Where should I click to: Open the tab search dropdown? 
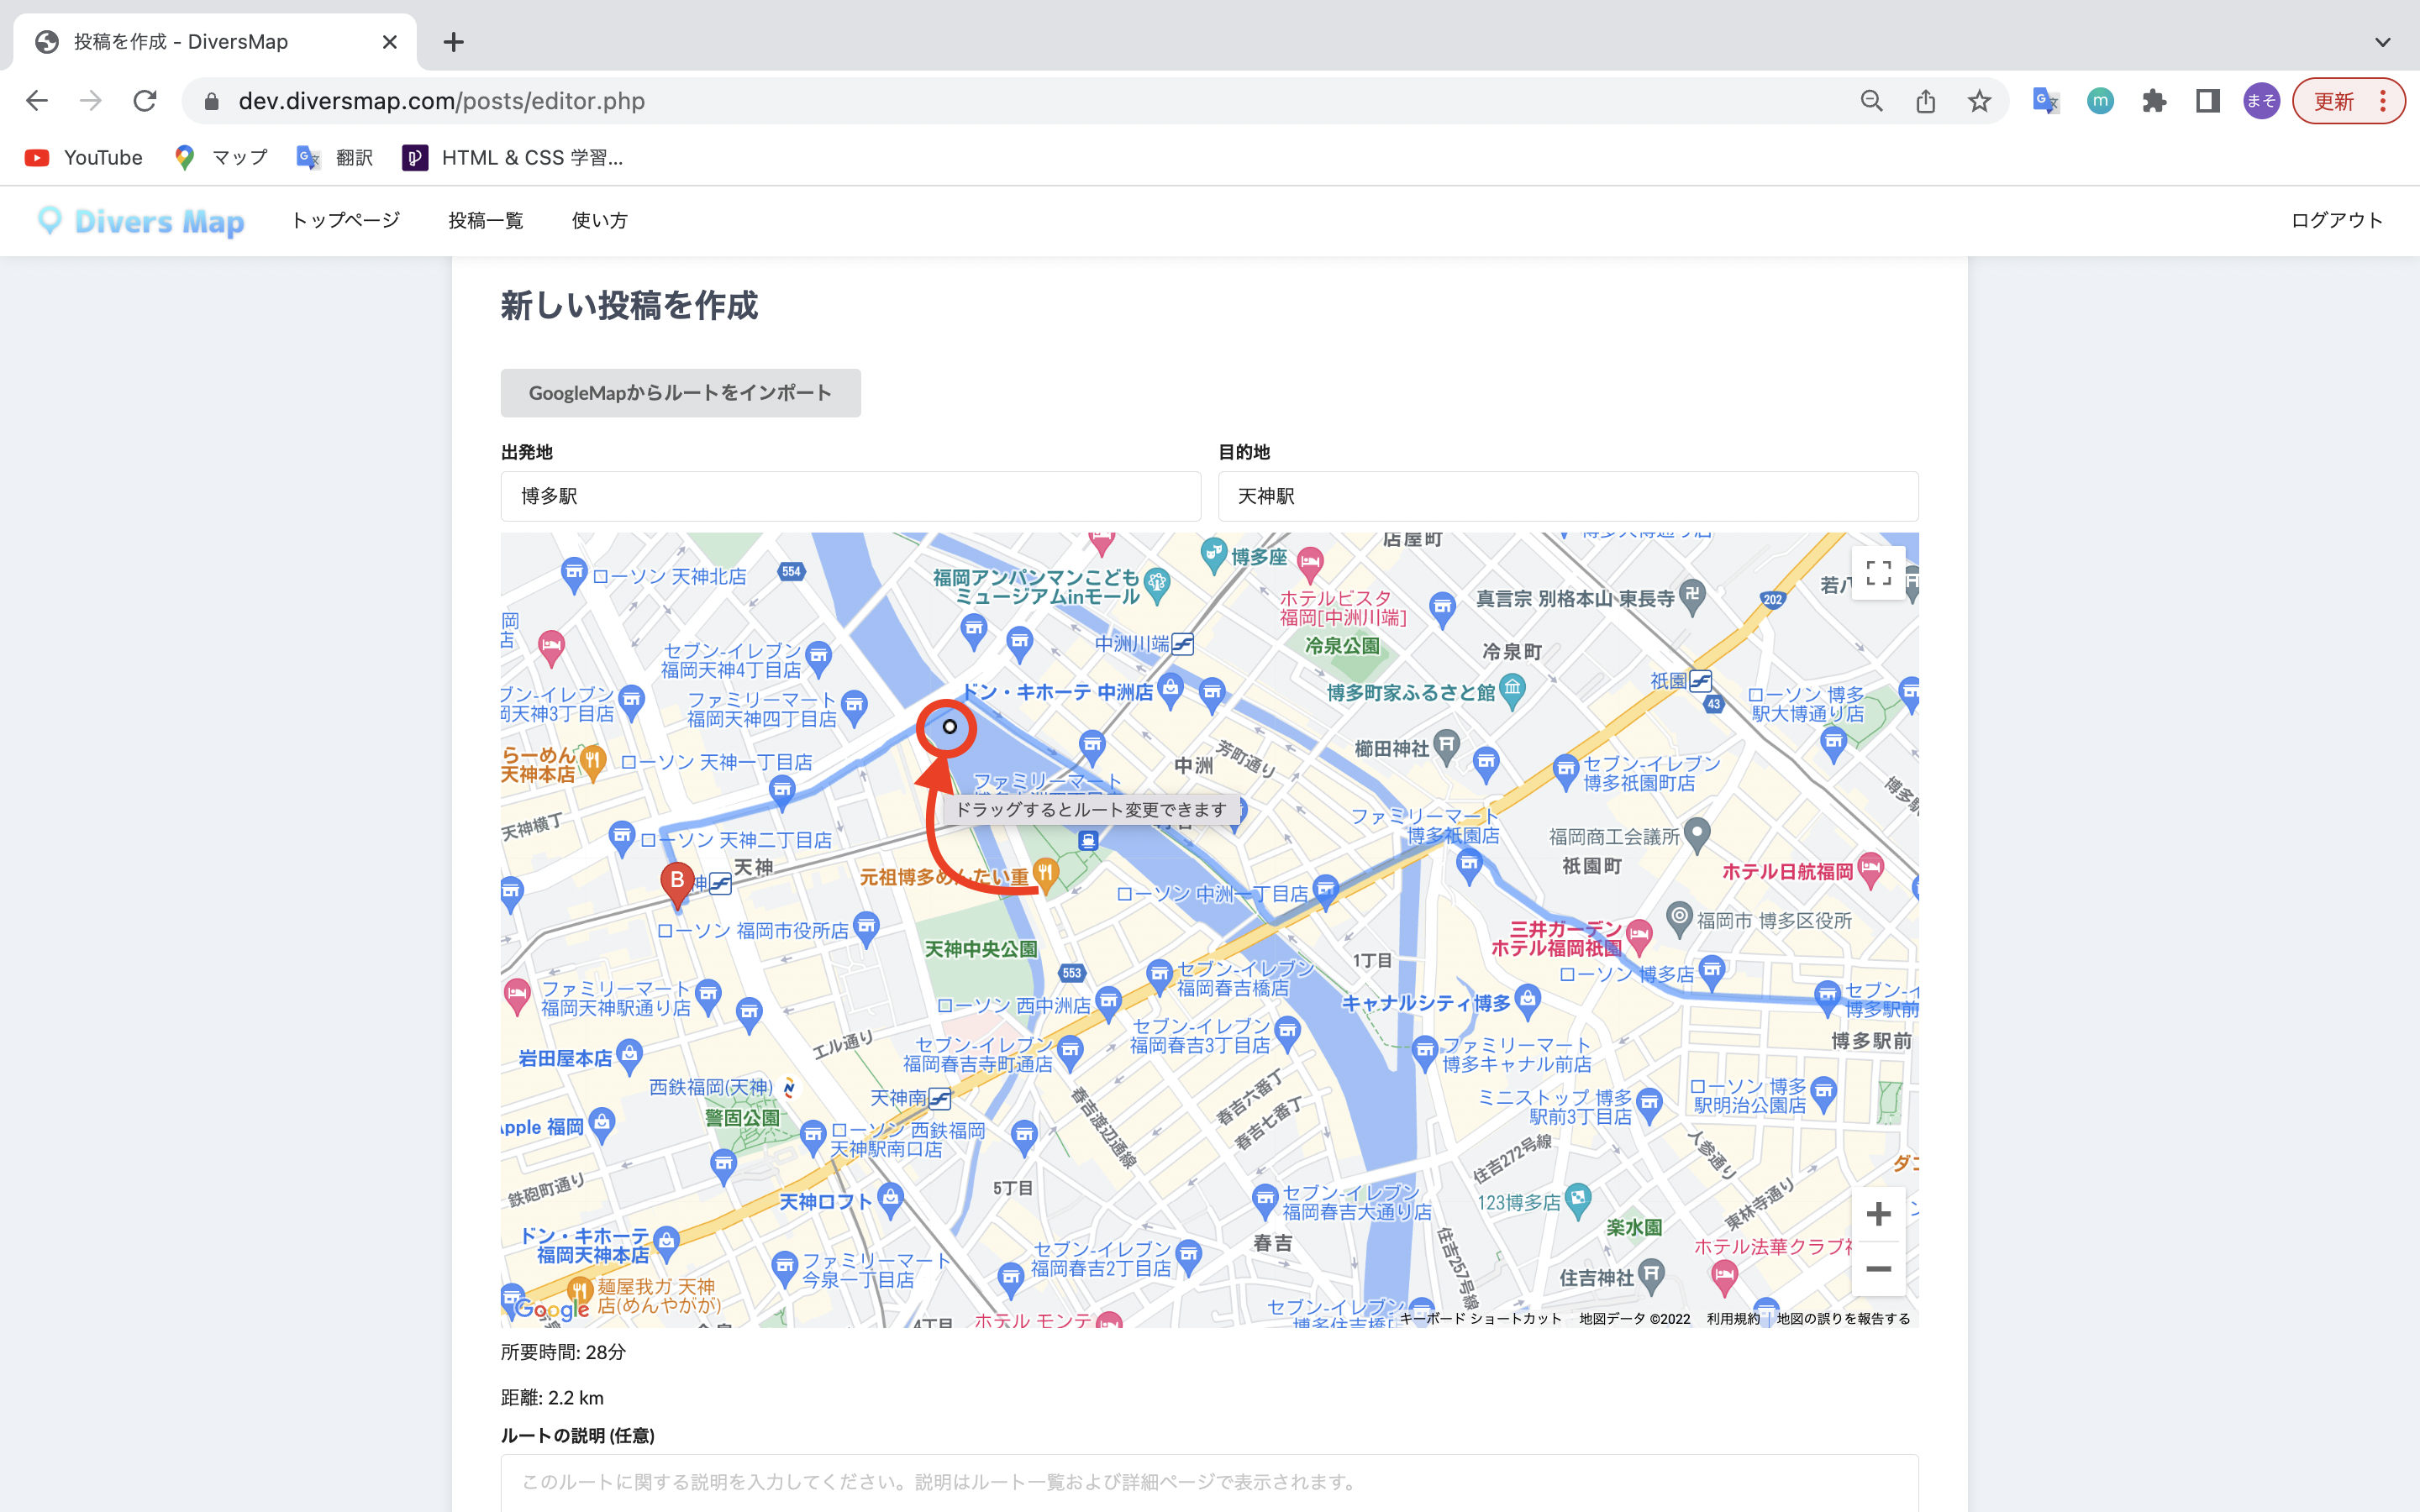(x=2383, y=41)
